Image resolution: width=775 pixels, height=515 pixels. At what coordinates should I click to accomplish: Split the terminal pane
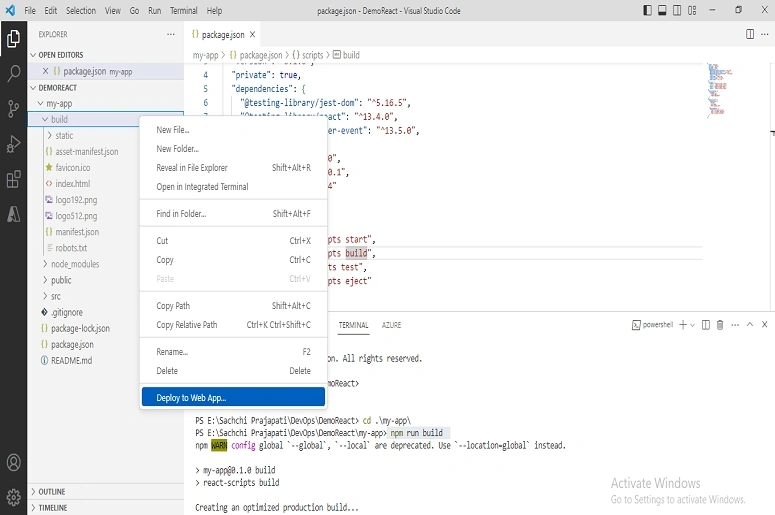point(706,325)
